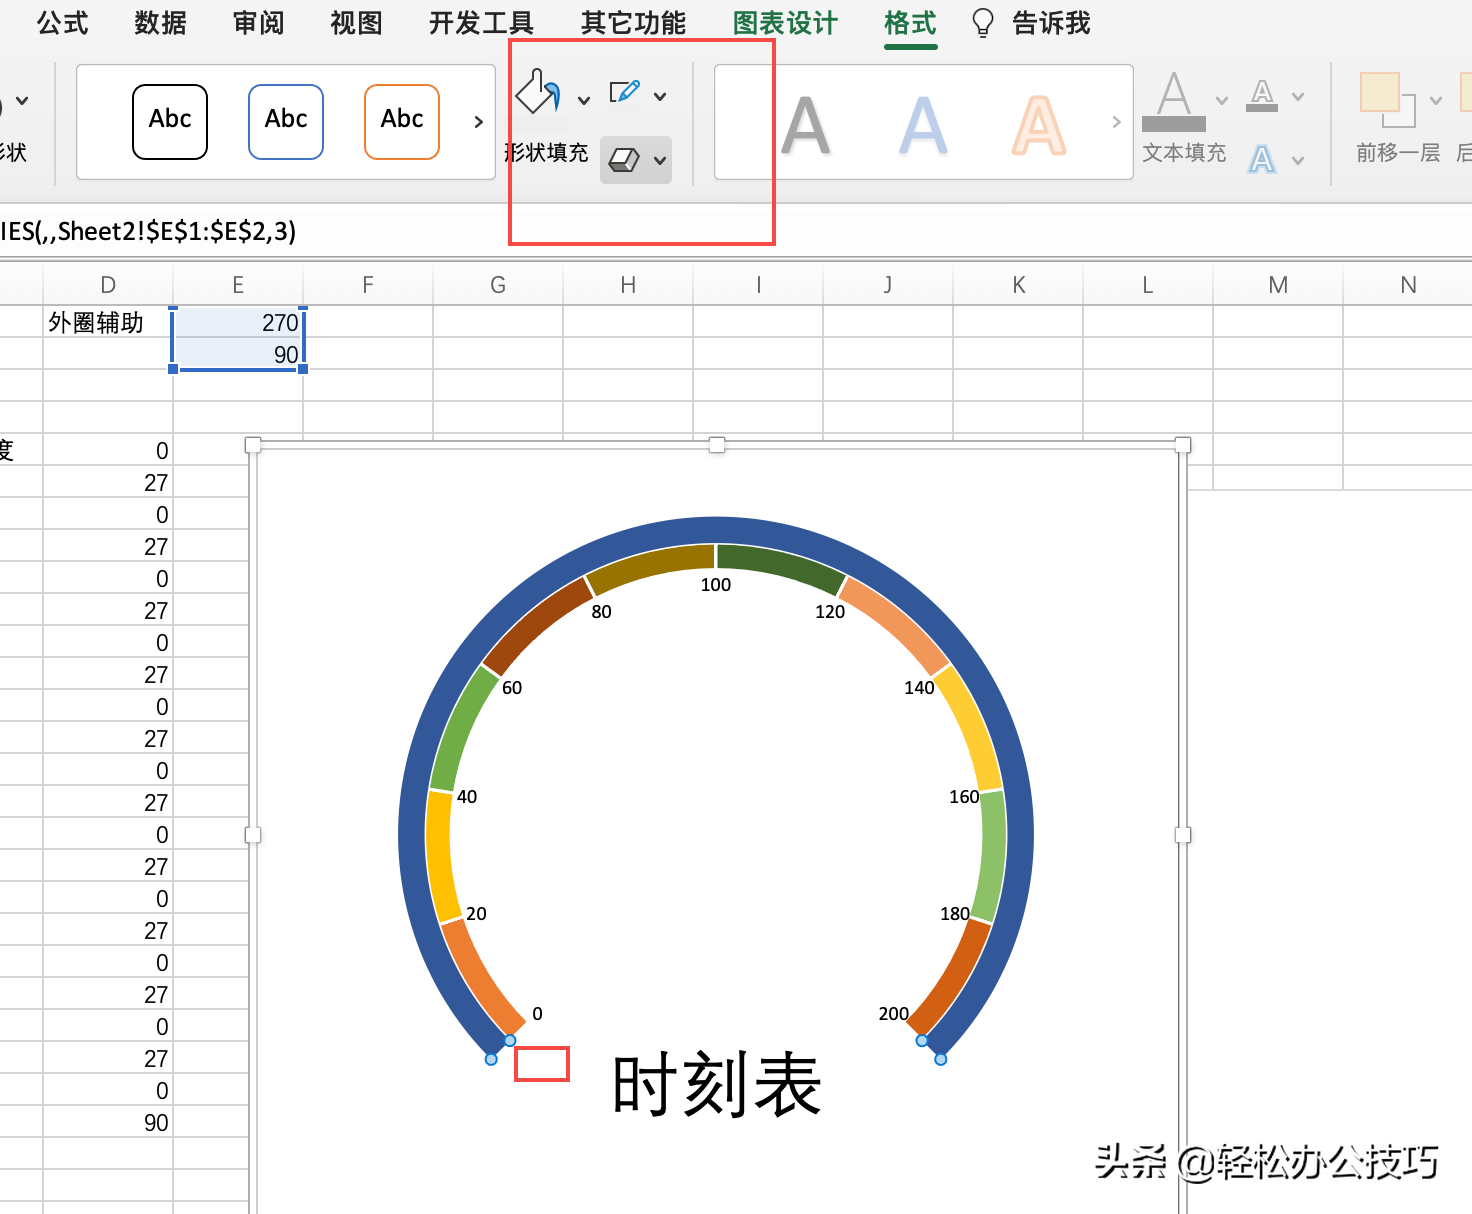
Task: Open the Shape Effects dropdown arrow
Action: [x=660, y=160]
